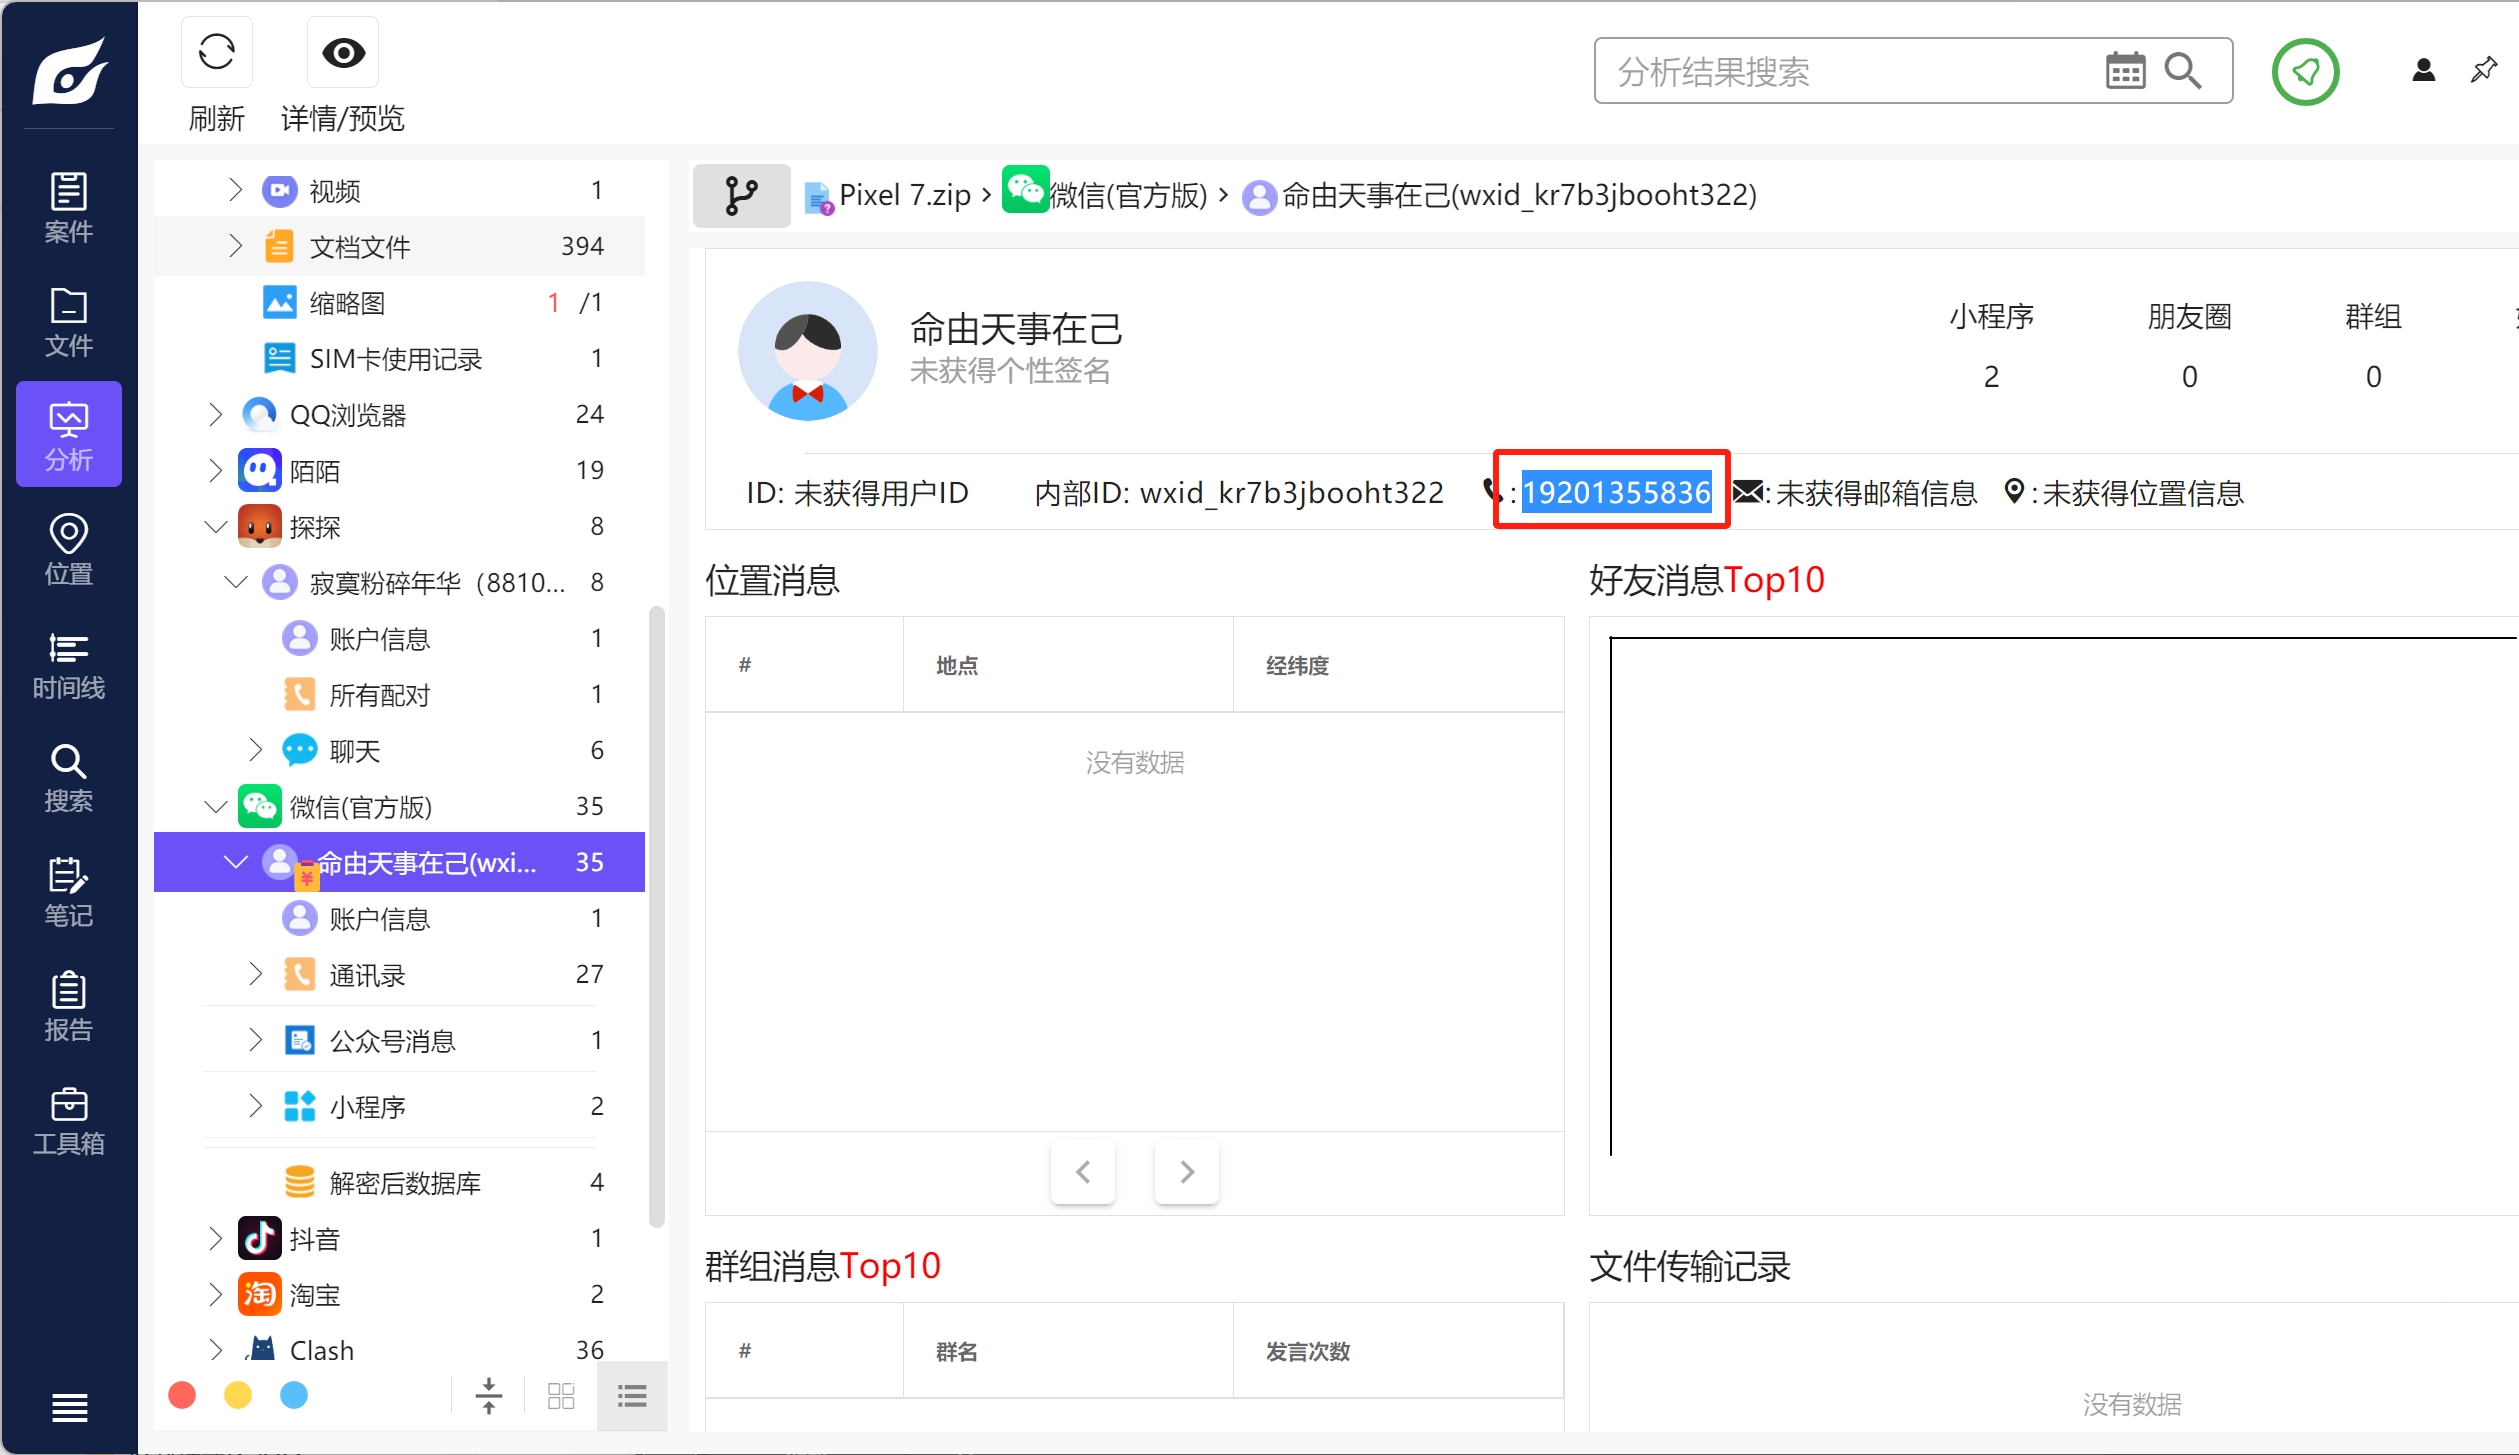Select 账户信息 under 命由天事在己

point(400,918)
